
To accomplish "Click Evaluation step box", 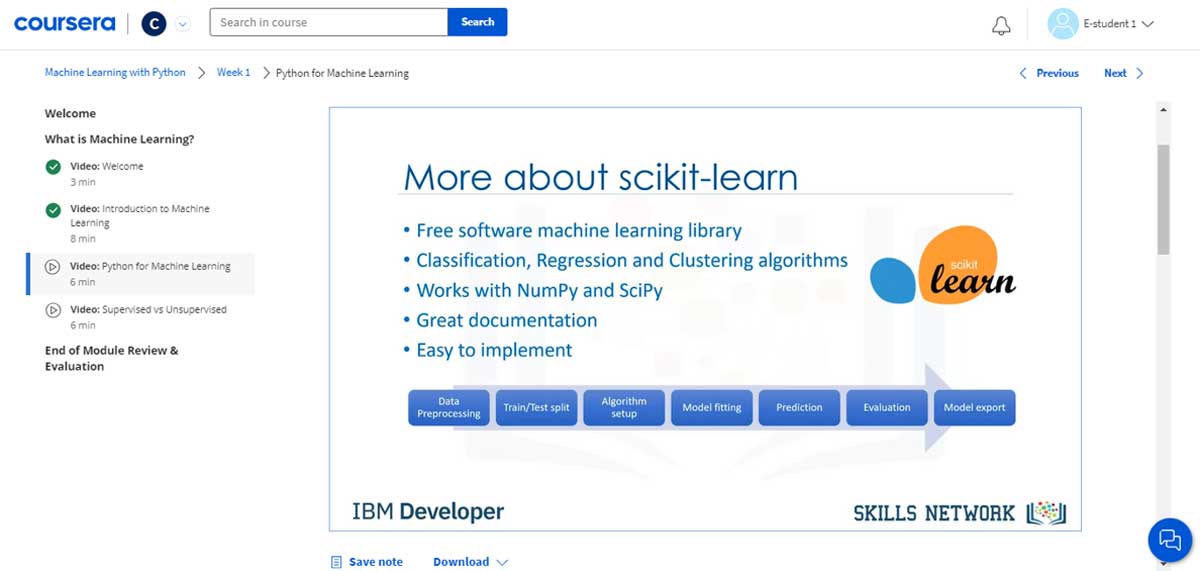I will [887, 407].
